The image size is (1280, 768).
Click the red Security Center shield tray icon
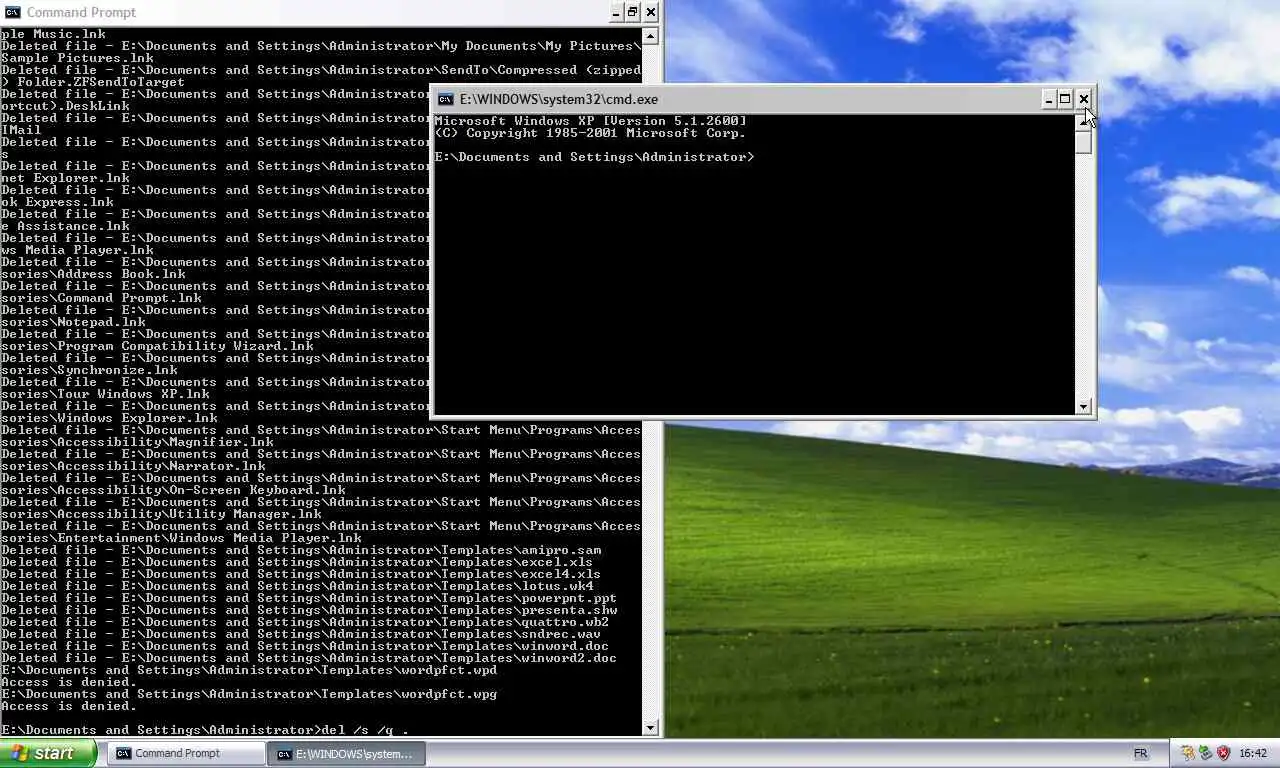tap(1223, 753)
